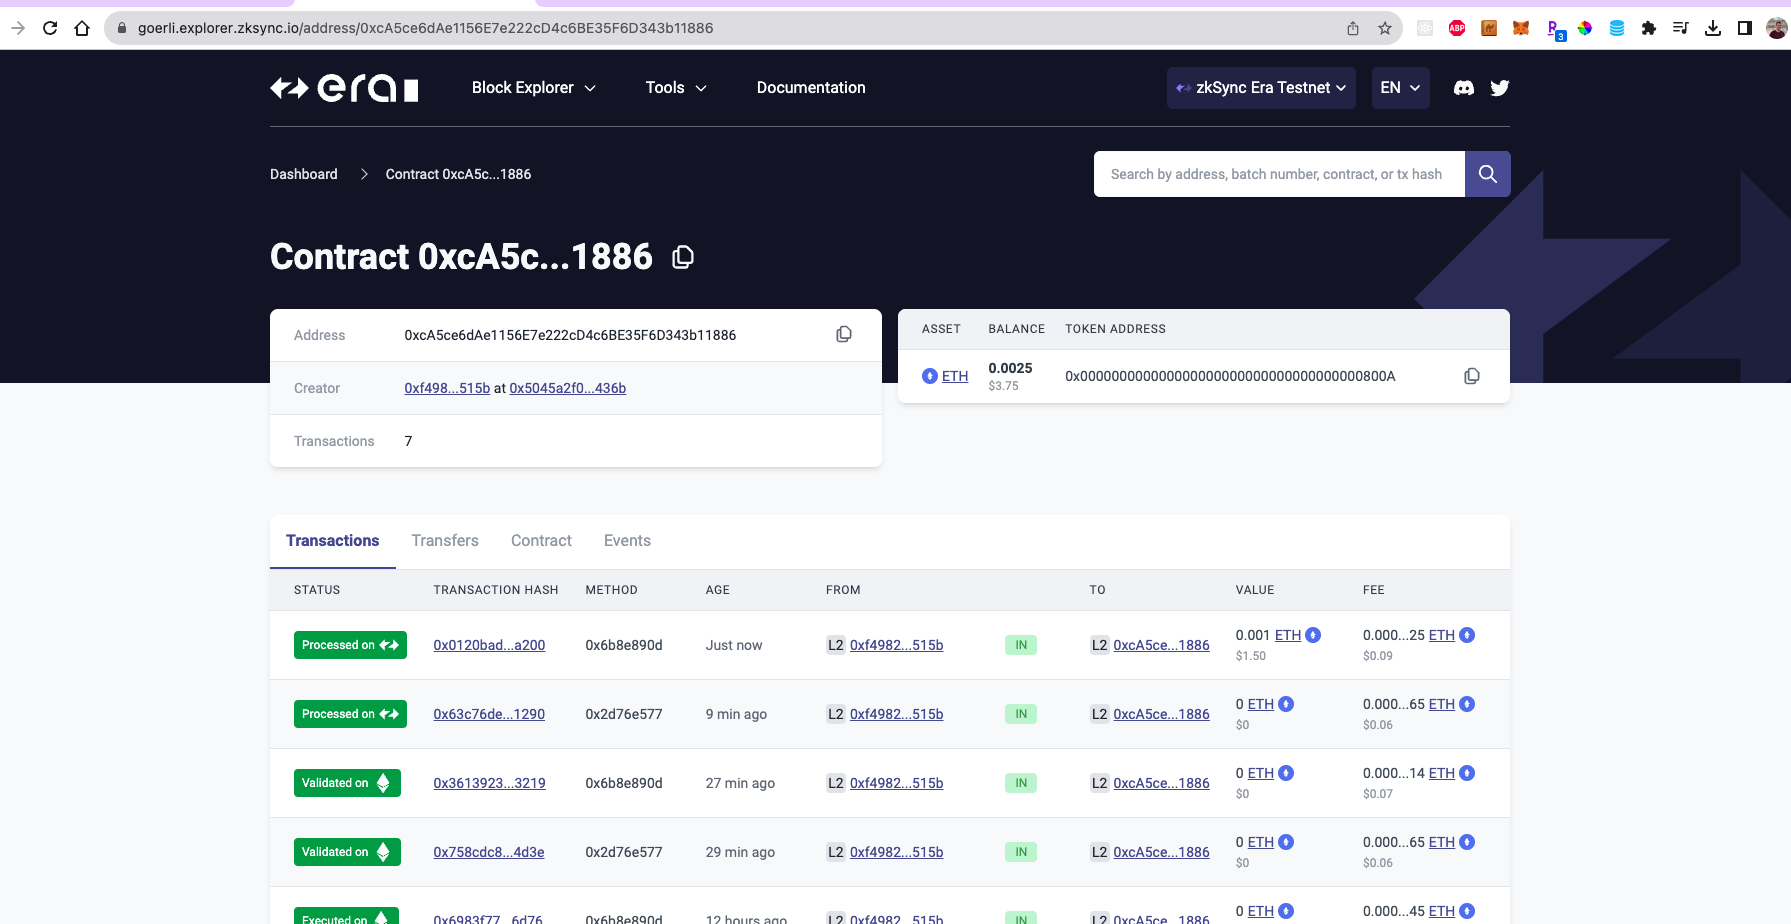The image size is (1791, 924).
Task: Click Validated status badge for 0x758cdc8...4d3e
Action: coord(347,852)
